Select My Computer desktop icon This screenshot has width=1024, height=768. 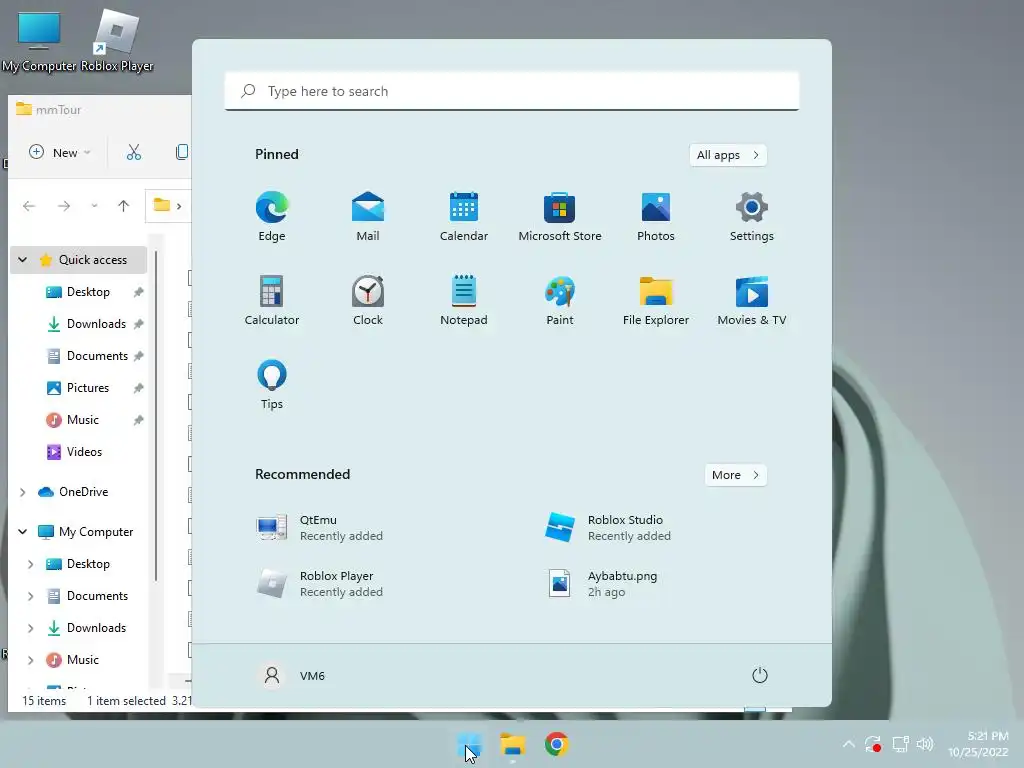tap(39, 40)
